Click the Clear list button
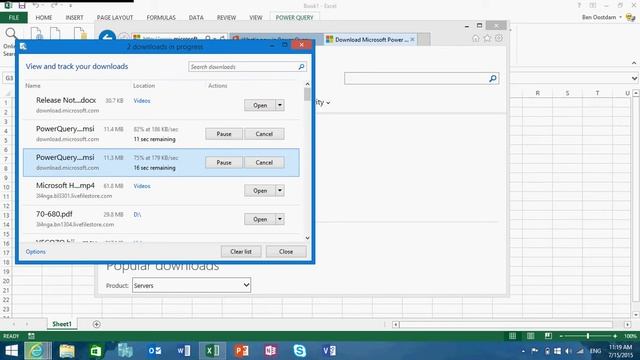 point(241,251)
